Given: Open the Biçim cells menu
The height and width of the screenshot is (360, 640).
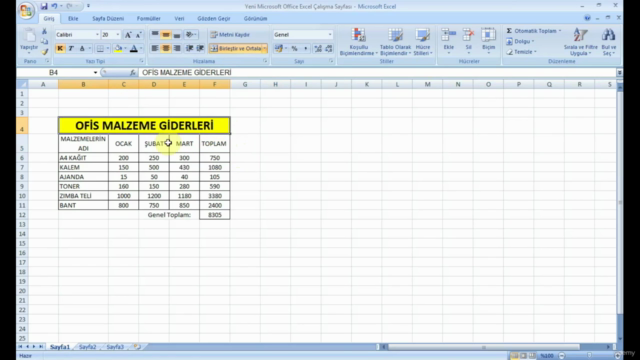Looking at the screenshot, I should (x=488, y=42).
